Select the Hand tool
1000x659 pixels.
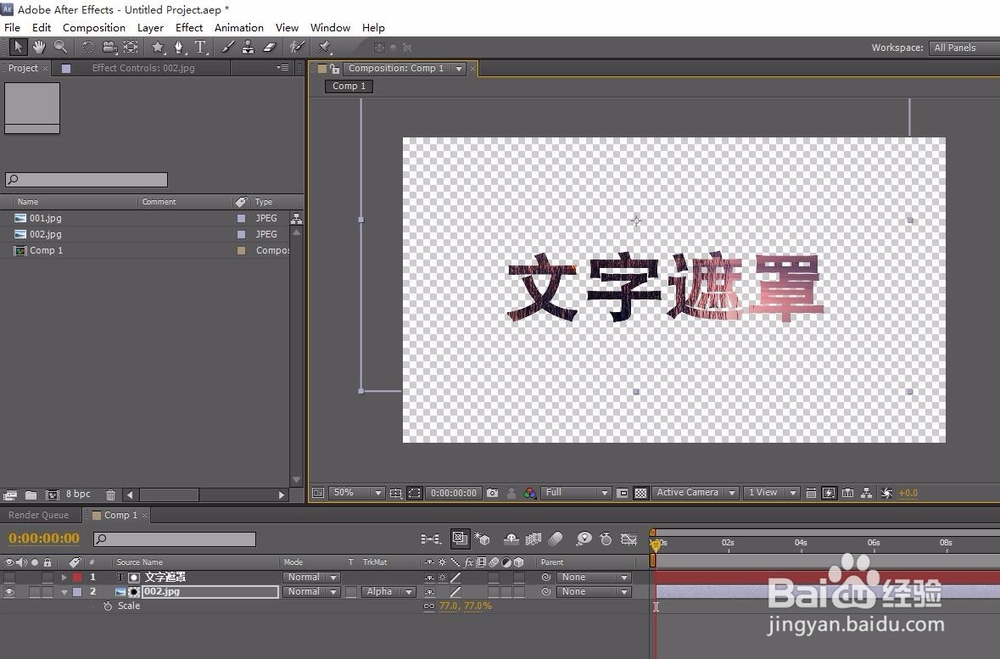(39, 47)
